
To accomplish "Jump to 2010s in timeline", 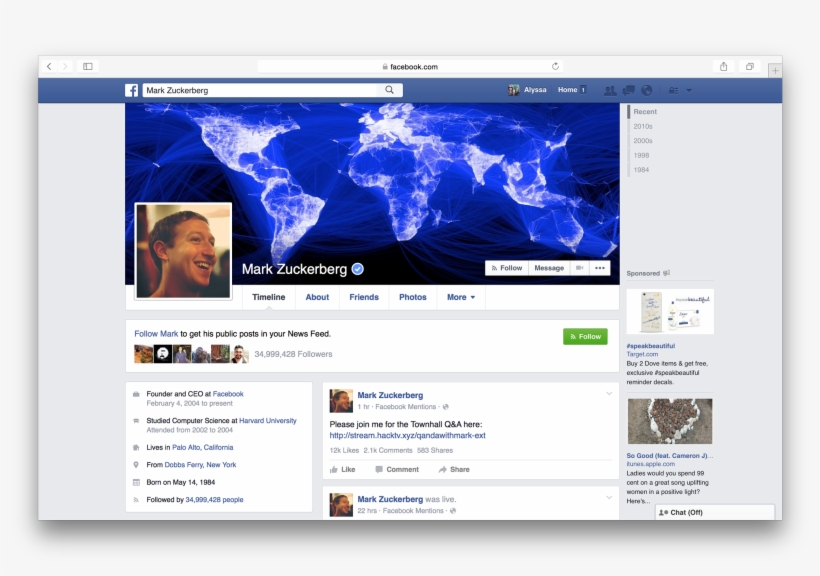I will click(x=643, y=126).
